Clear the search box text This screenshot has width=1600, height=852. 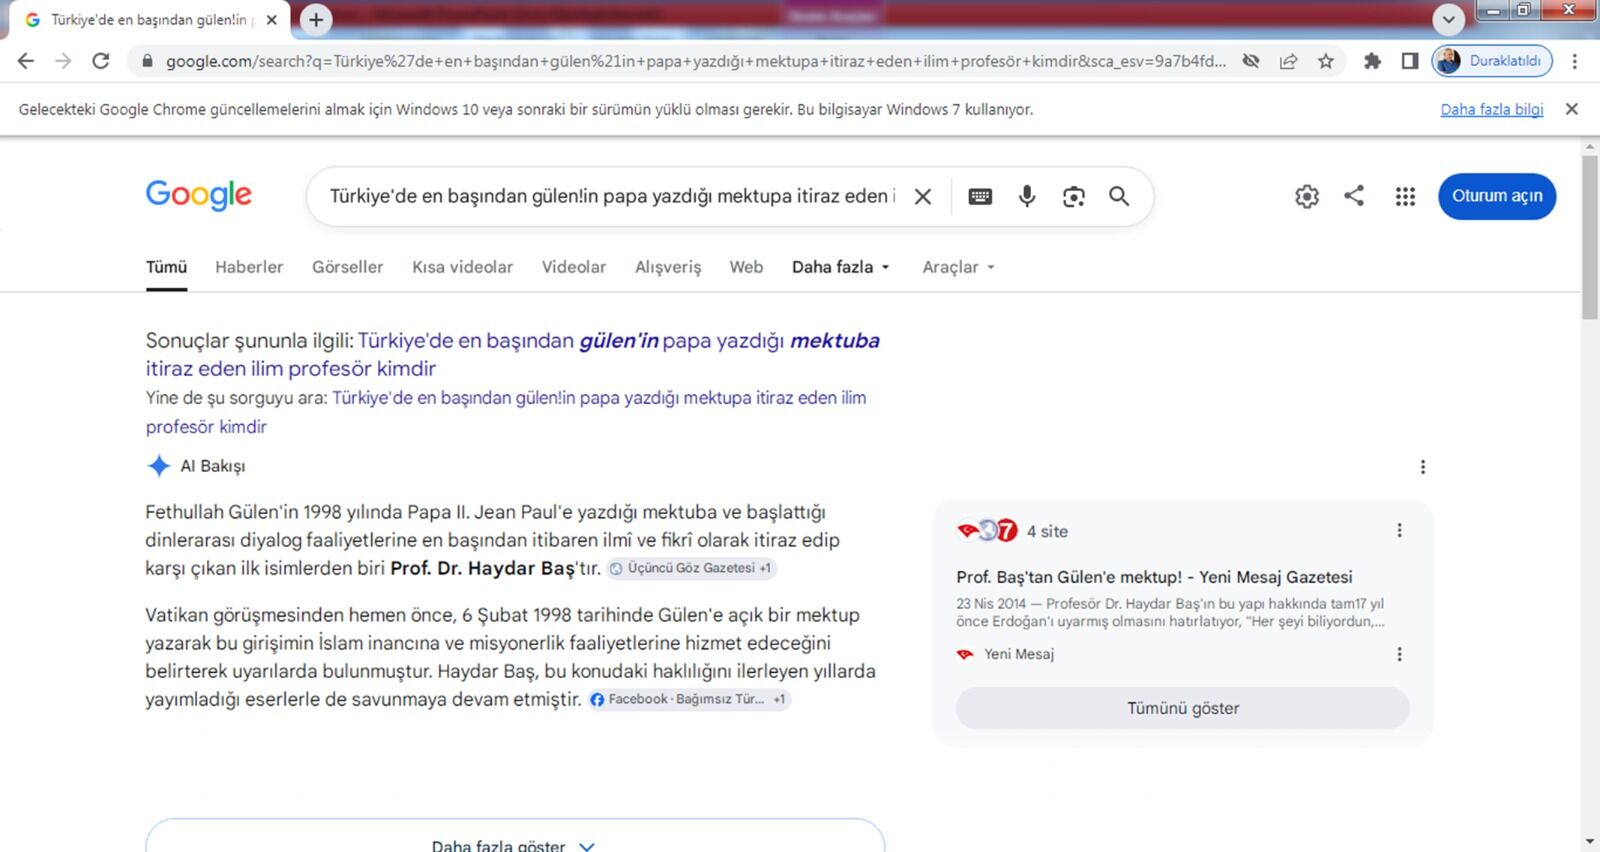tap(923, 197)
